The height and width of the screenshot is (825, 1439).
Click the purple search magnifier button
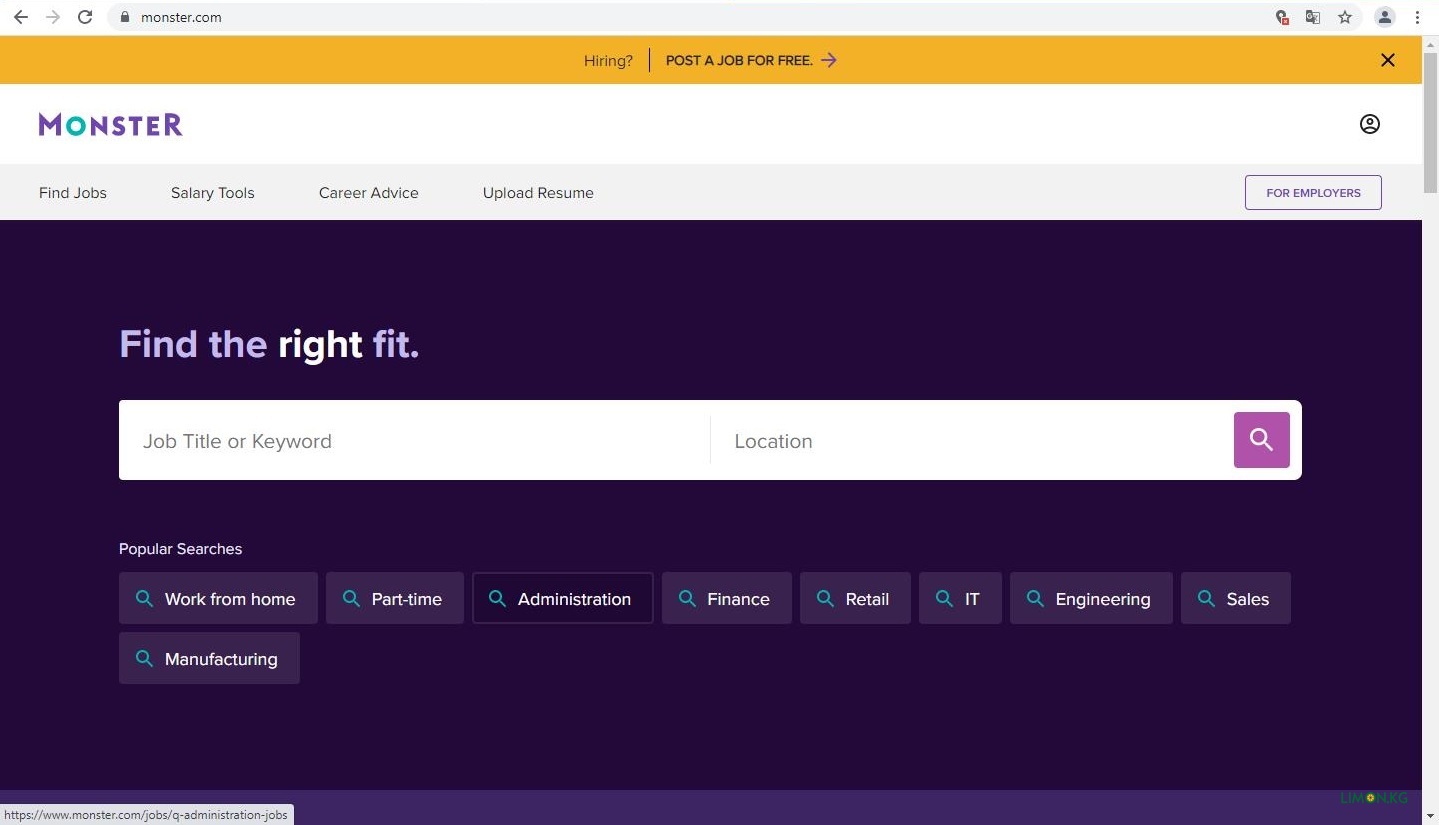(1262, 440)
